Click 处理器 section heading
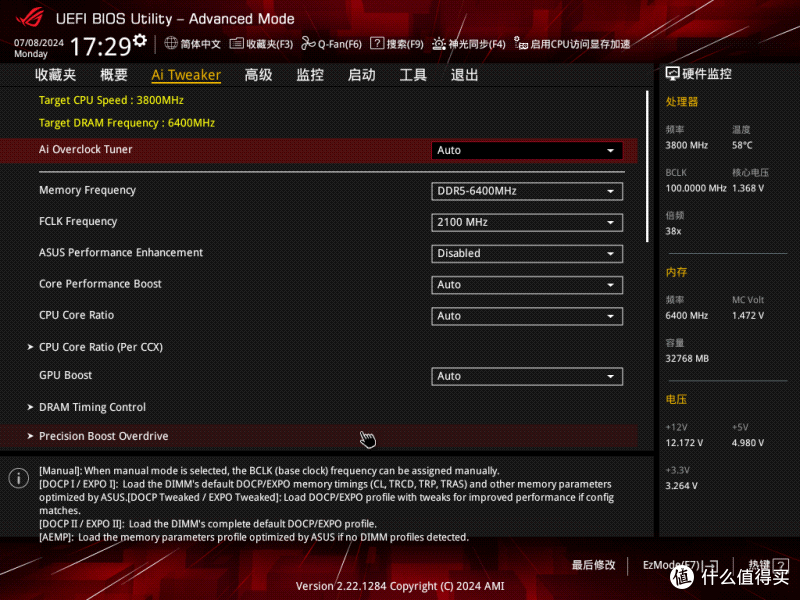The height and width of the screenshot is (600, 800). 682,102
